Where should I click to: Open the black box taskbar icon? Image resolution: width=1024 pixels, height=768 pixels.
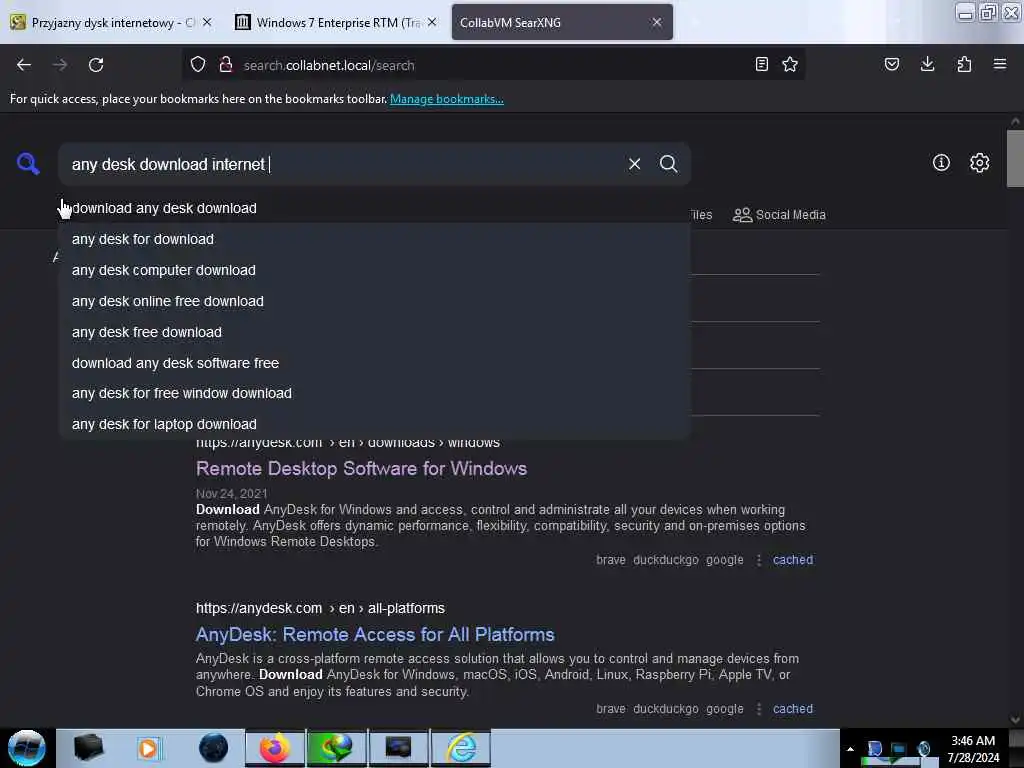[x=89, y=748]
